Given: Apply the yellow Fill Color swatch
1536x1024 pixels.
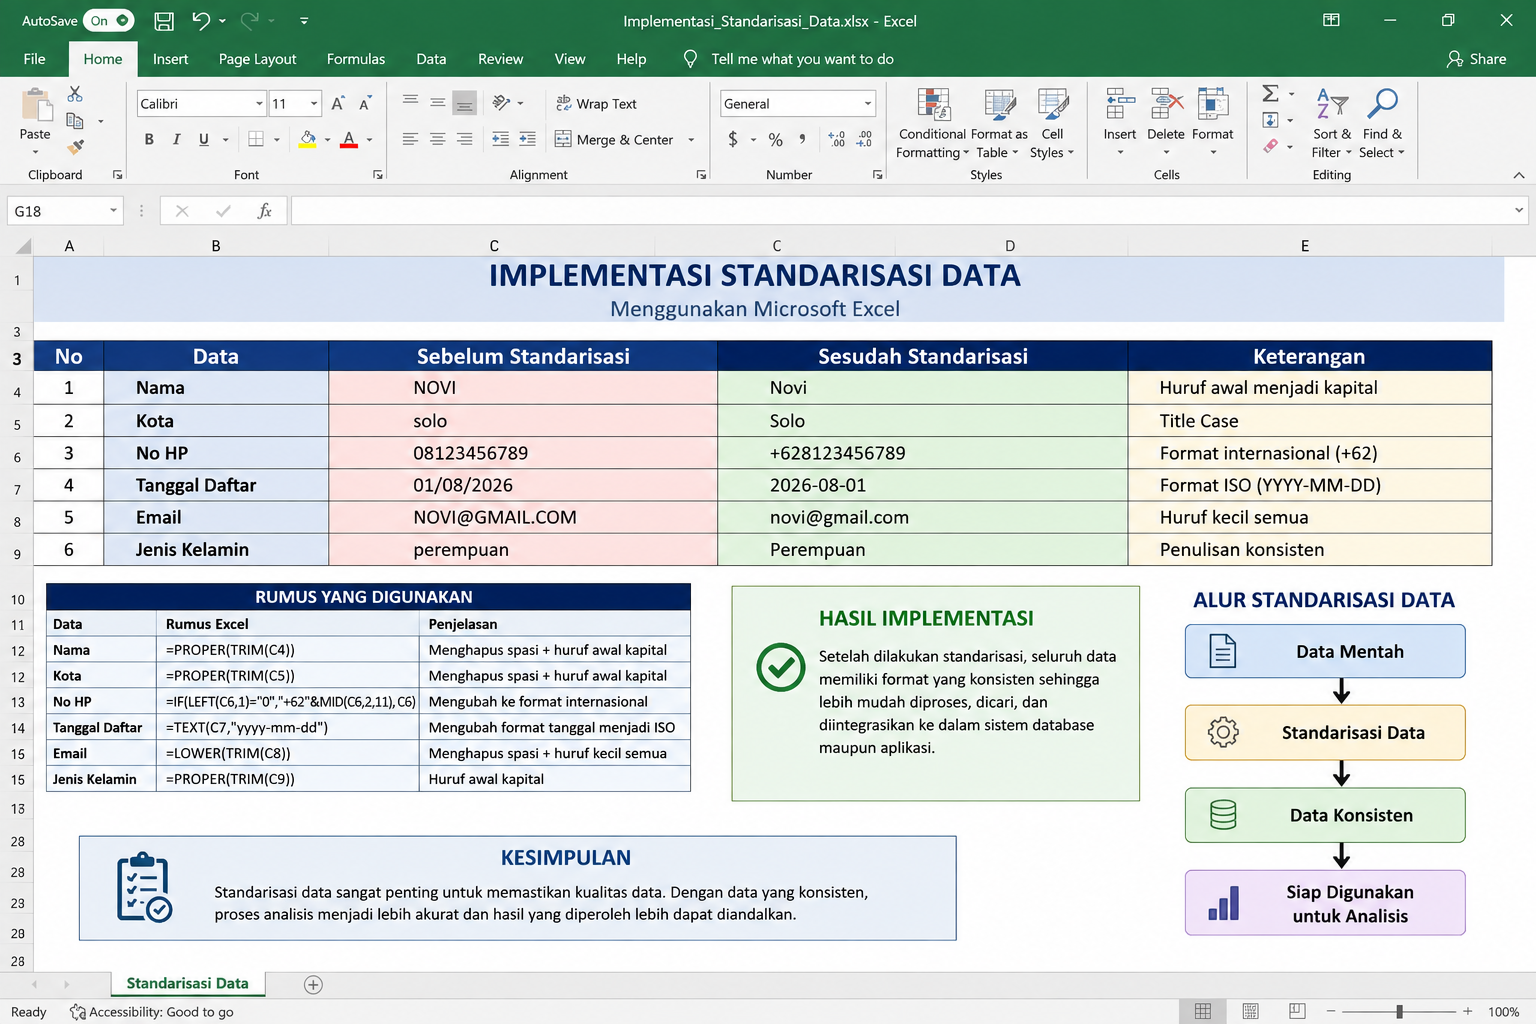Looking at the screenshot, I should pos(308,140).
